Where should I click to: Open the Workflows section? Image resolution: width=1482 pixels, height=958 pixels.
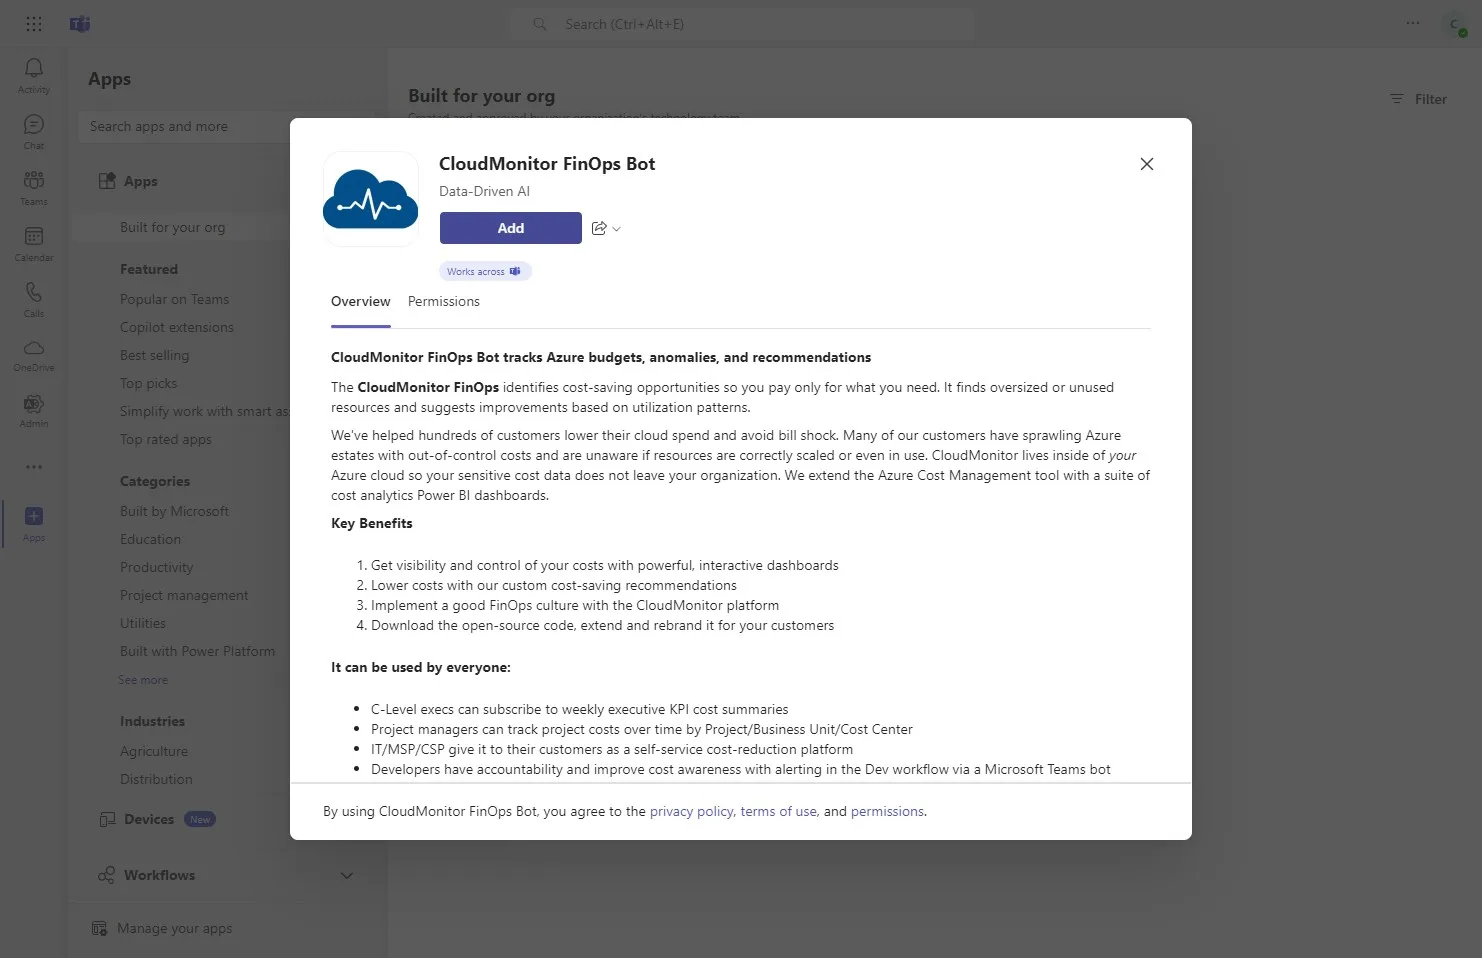[x=160, y=875]
